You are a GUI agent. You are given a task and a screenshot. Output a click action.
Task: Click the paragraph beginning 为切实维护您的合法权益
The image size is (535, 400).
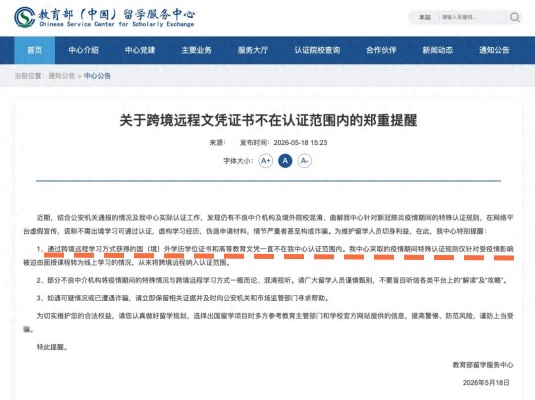pyautogui.click(x=268, y=323)
